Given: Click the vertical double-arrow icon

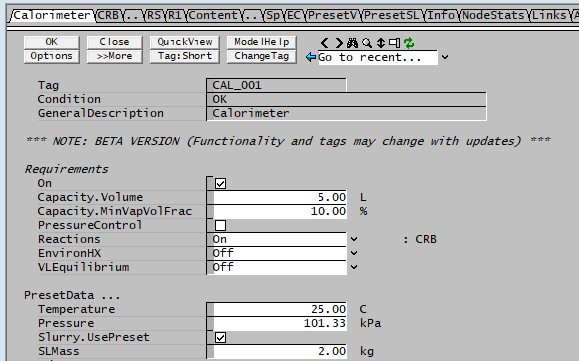Looking at the screenshot, I should (381, 43).
